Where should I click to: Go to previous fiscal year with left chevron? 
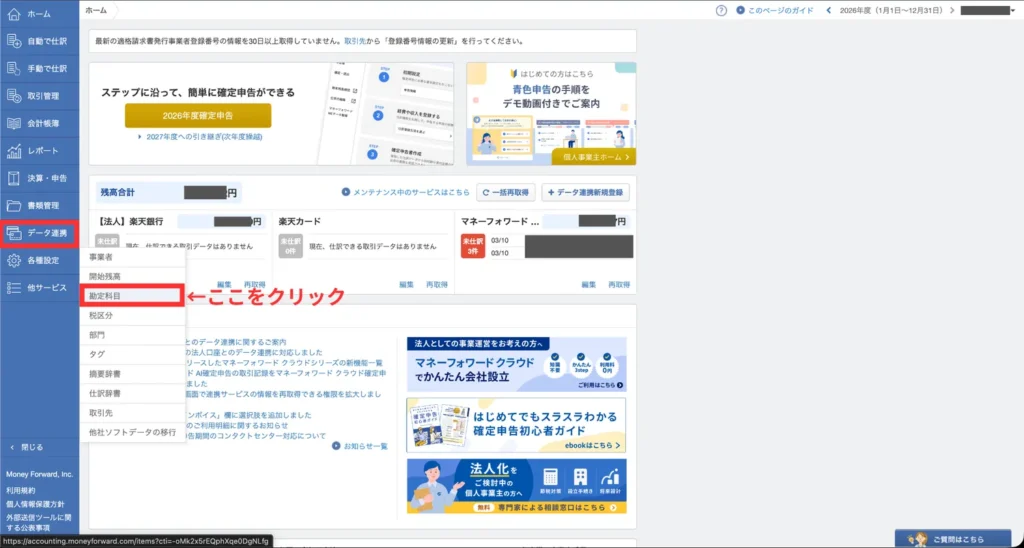tap(829, 10)
